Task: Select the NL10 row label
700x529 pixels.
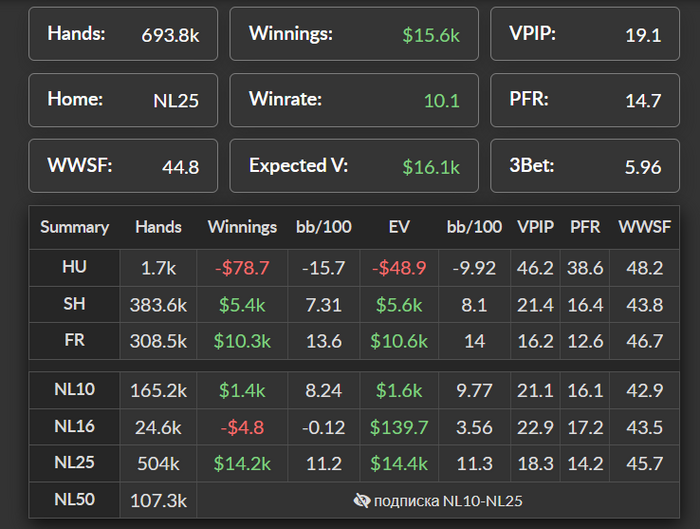Action: 74,391
